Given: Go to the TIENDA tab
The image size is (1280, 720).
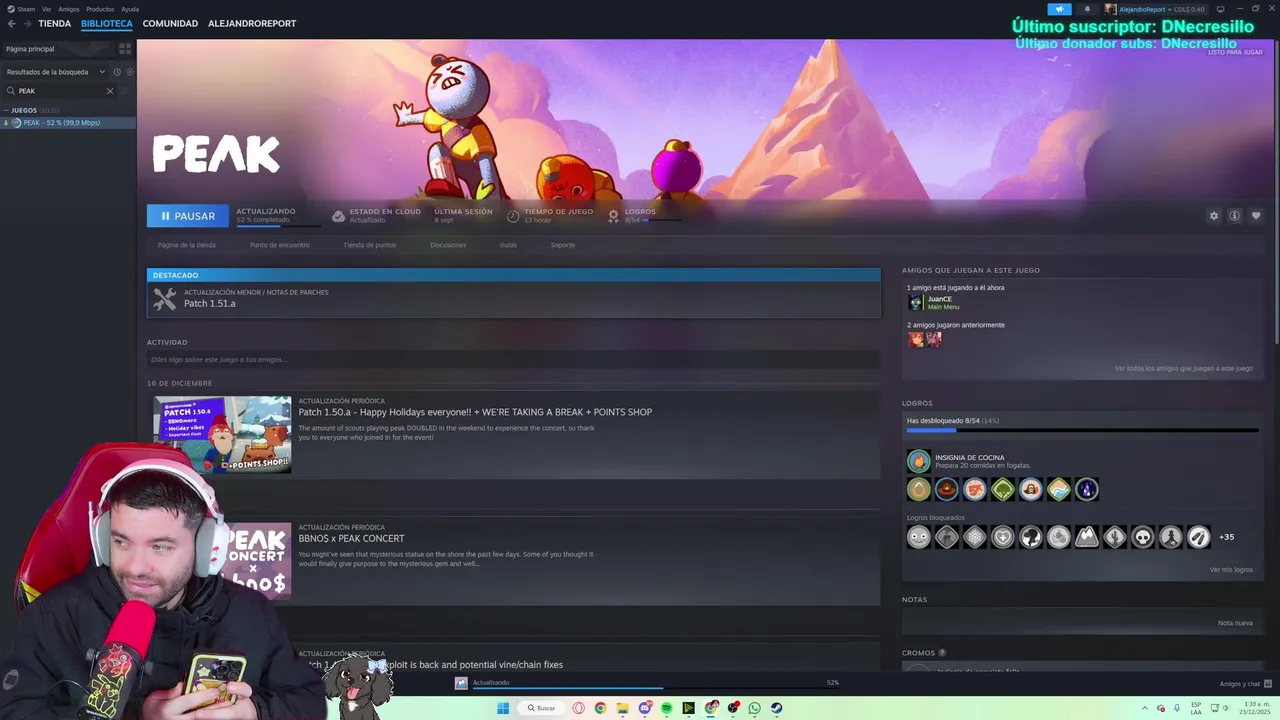Looking at the screenshot, I should point(55,23).
